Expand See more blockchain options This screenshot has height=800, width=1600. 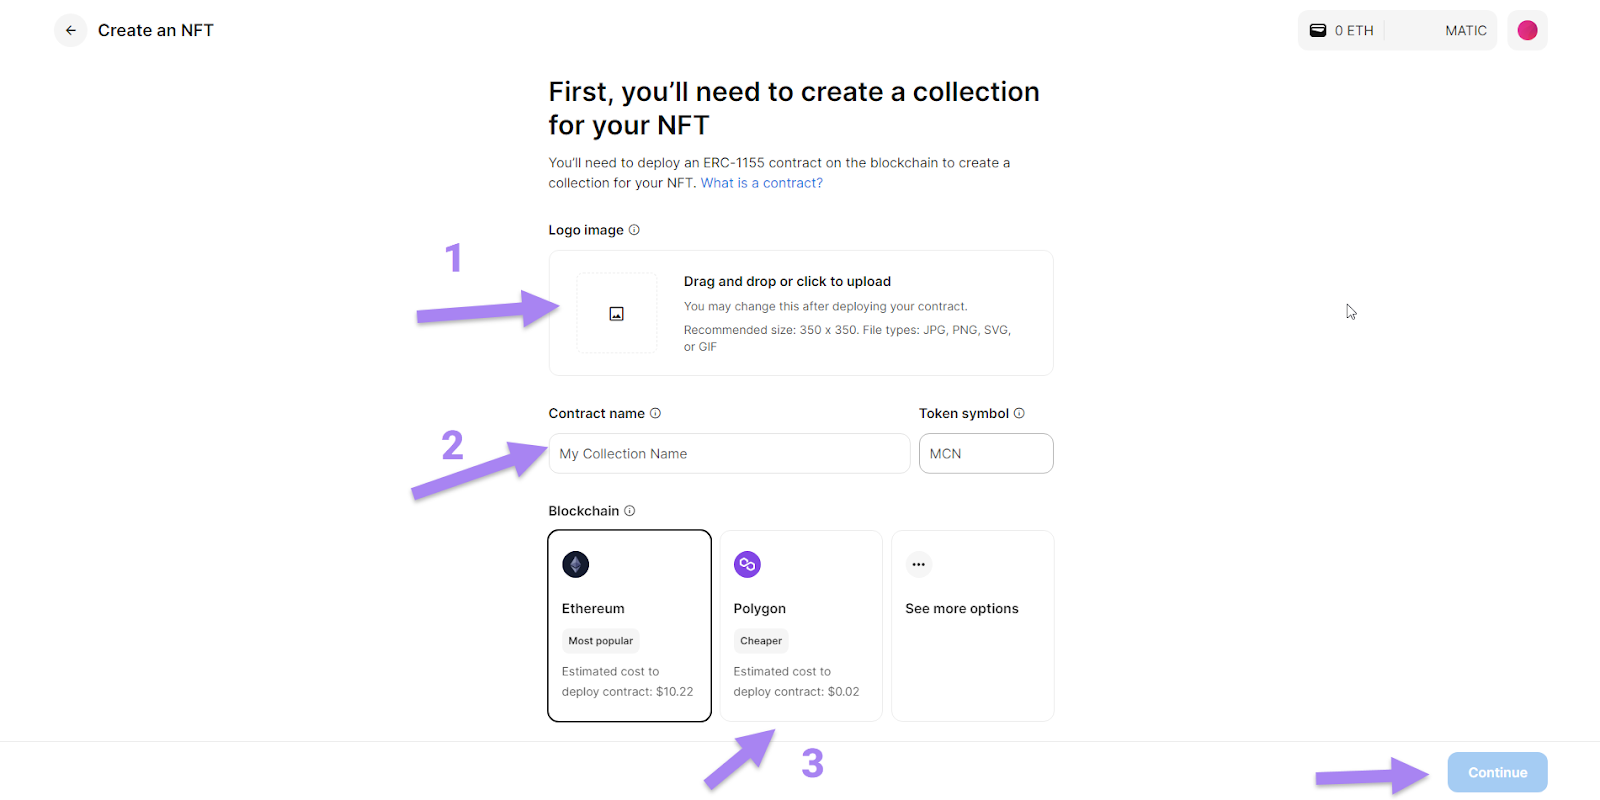(971, 625)
